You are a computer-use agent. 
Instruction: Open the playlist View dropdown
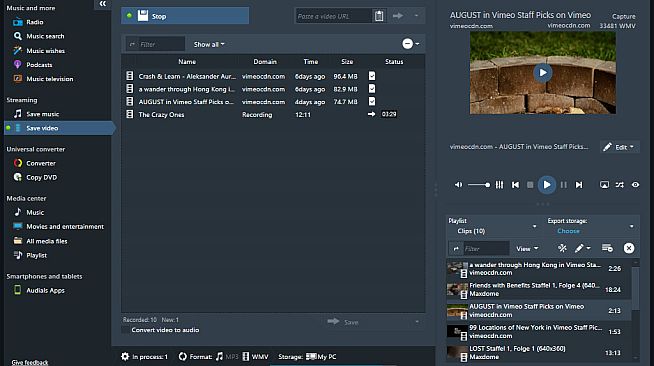(527, 249)
